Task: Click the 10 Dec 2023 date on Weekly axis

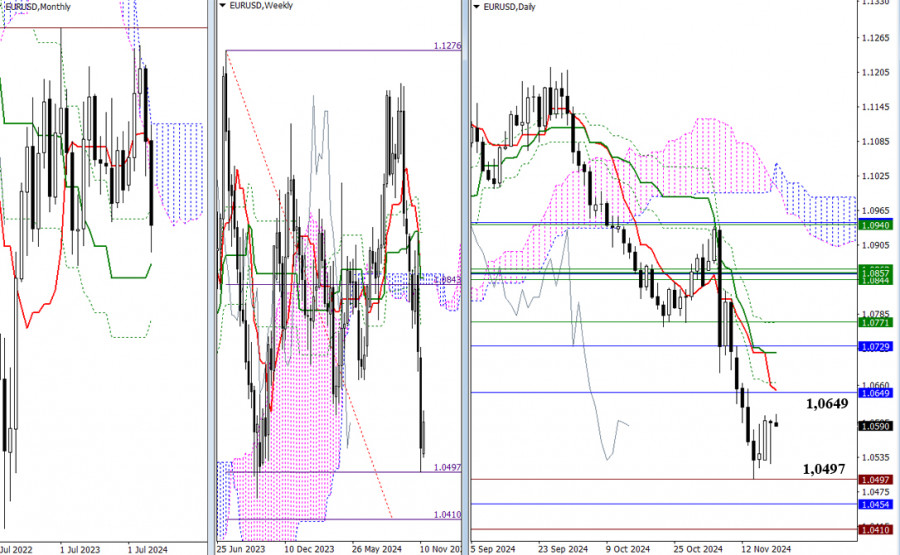Action: click(309, 549)
